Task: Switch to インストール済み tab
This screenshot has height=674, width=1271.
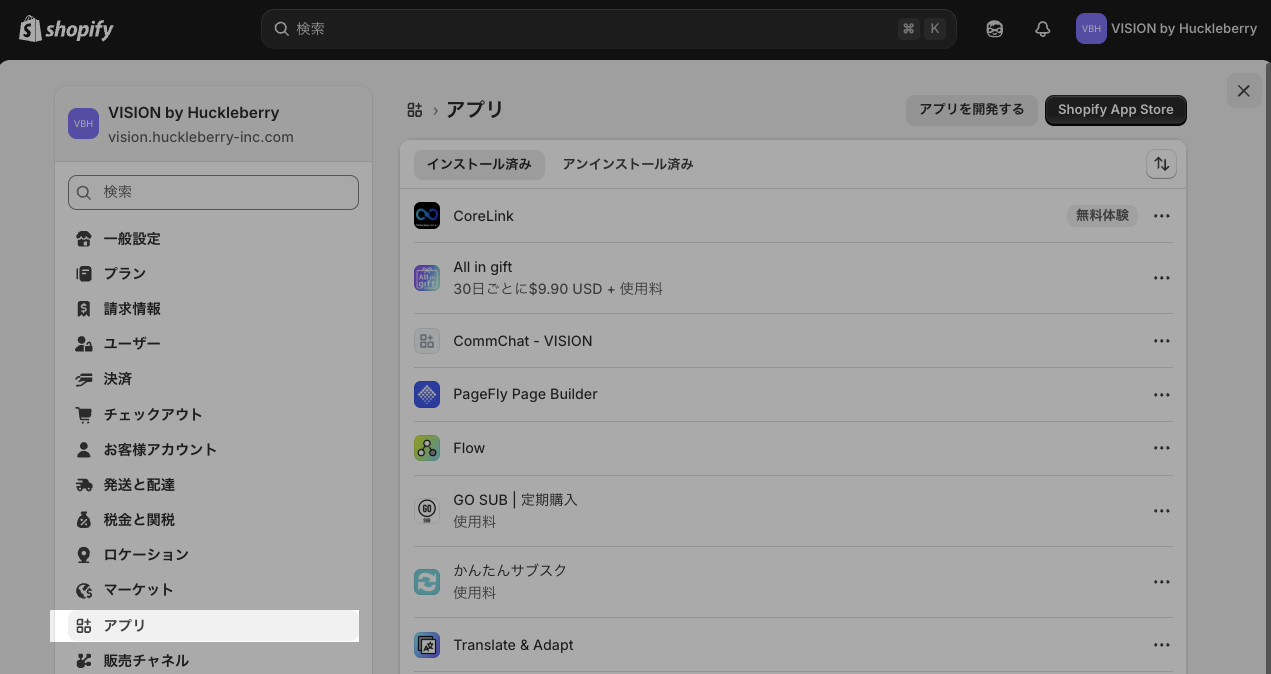Action: pos(479,164)
